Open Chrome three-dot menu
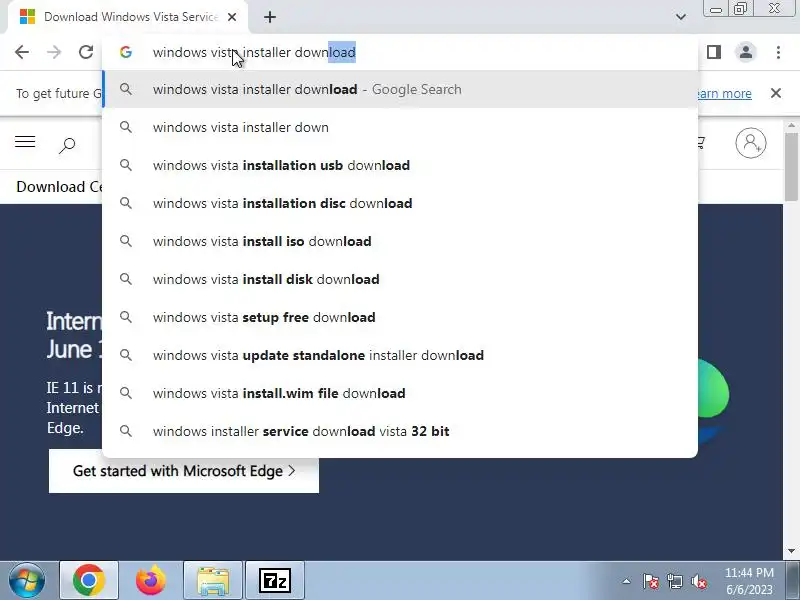 point(778,52)
